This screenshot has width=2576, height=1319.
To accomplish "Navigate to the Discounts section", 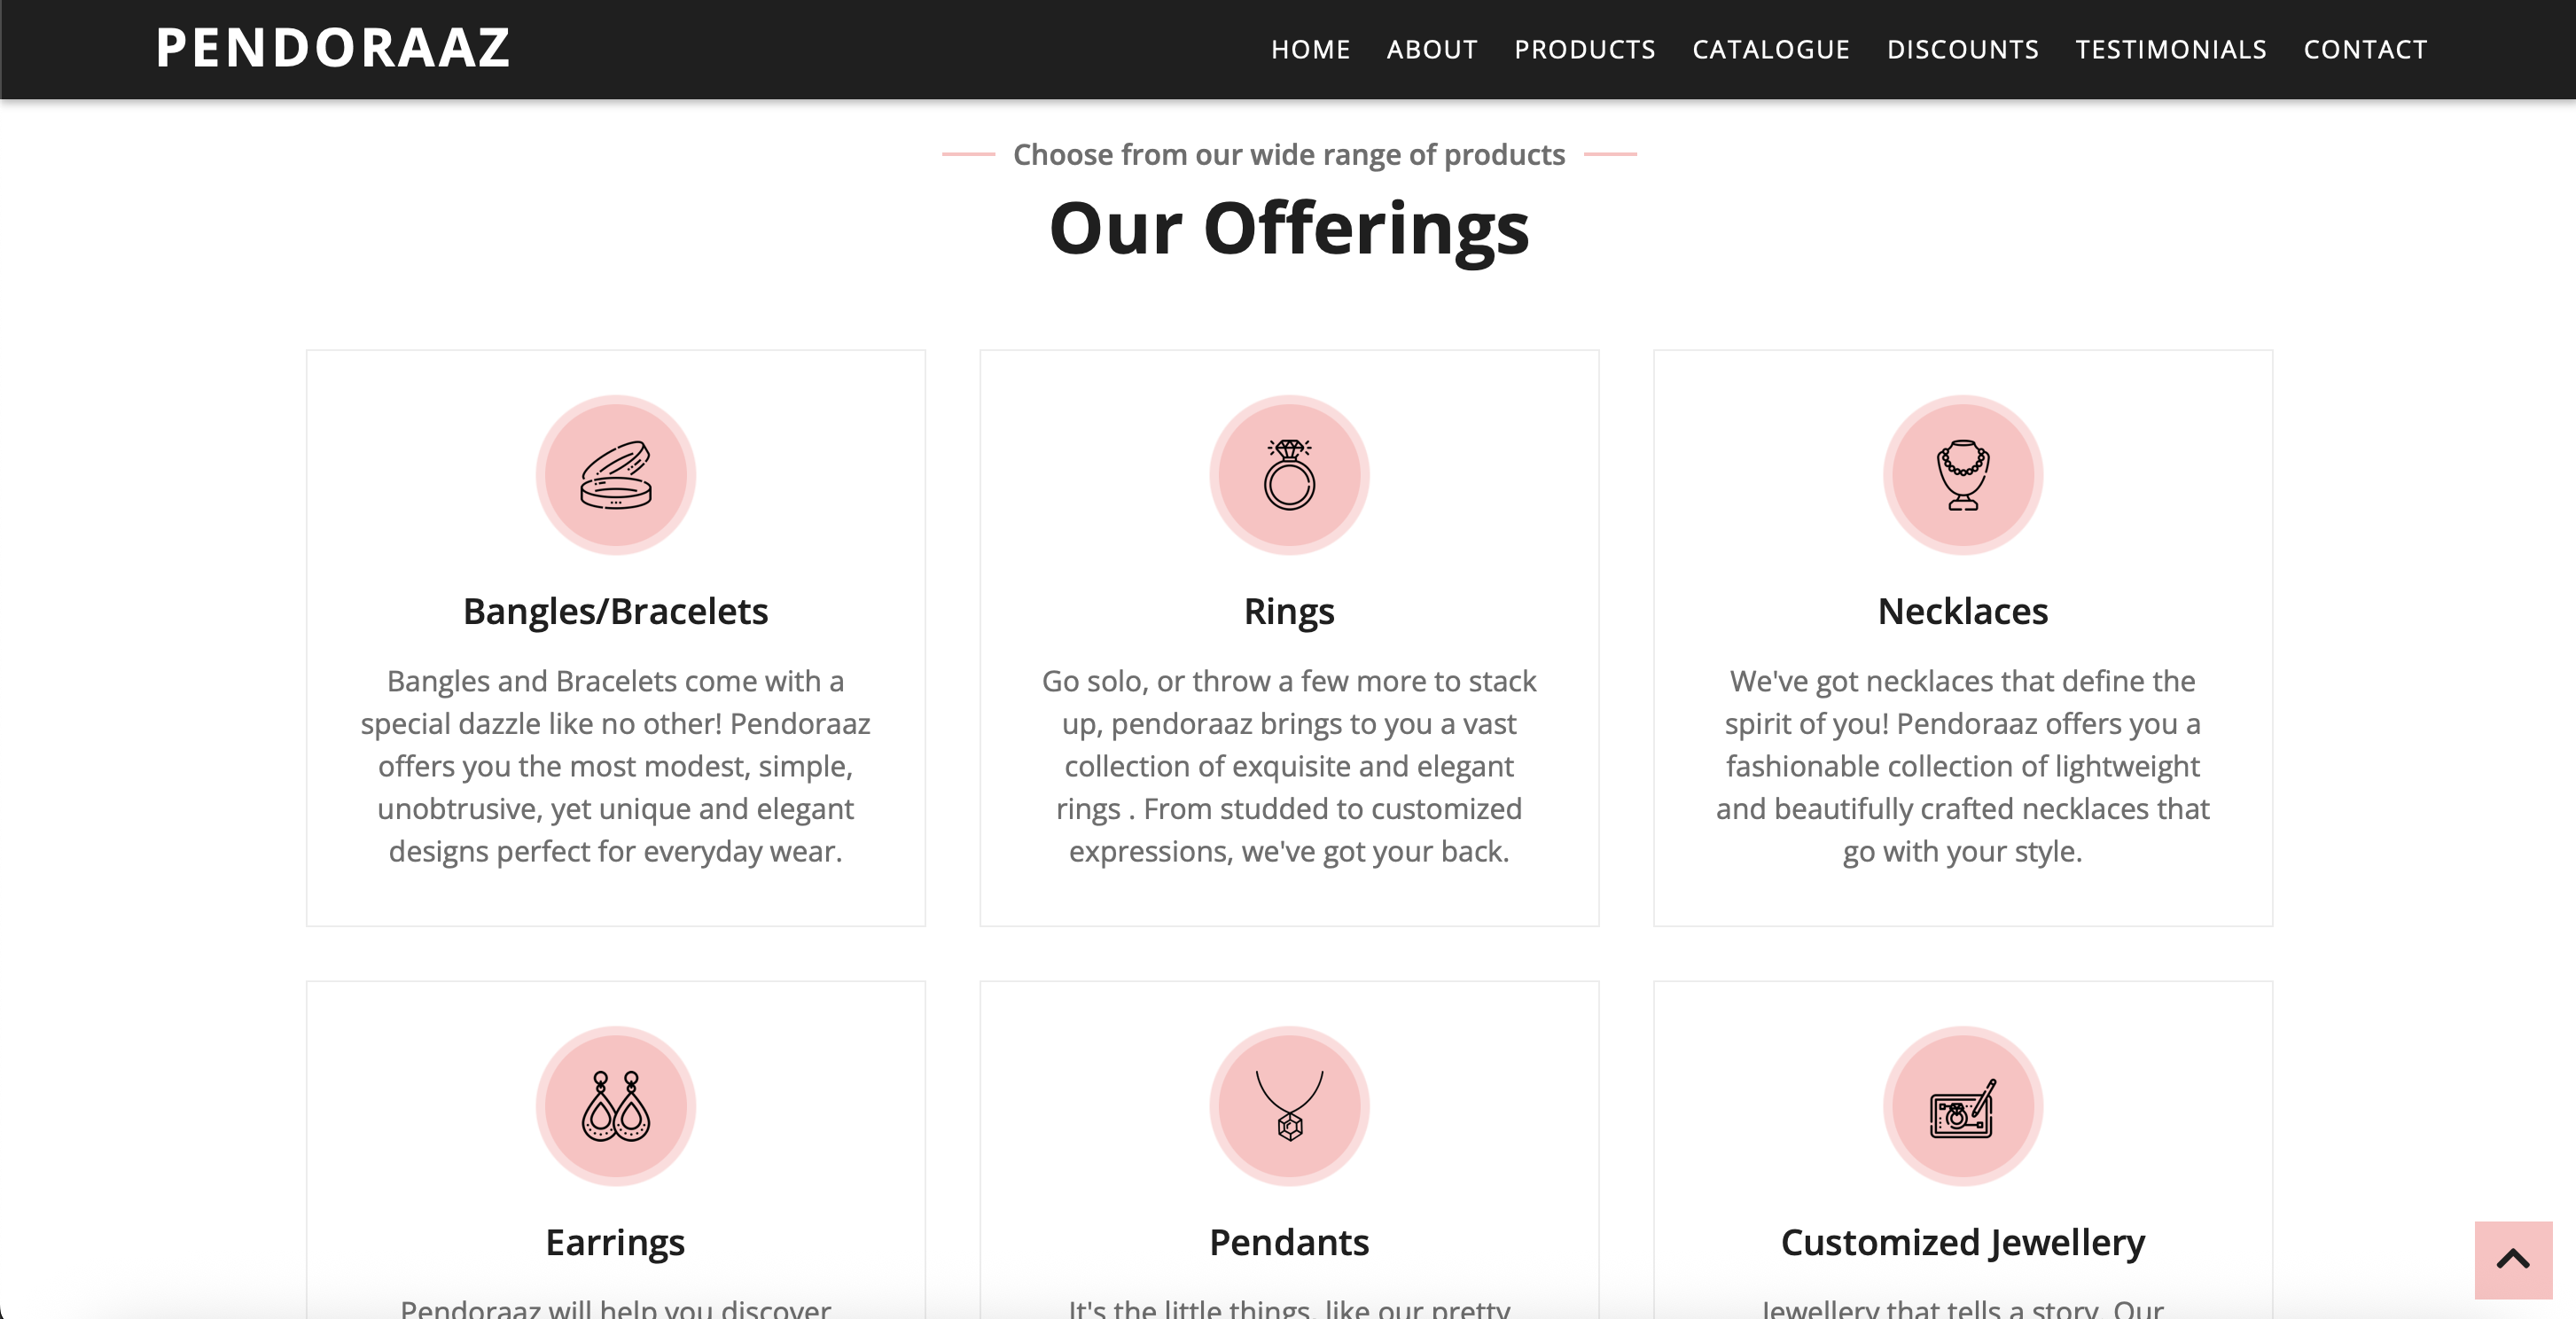I will 1962,50.
